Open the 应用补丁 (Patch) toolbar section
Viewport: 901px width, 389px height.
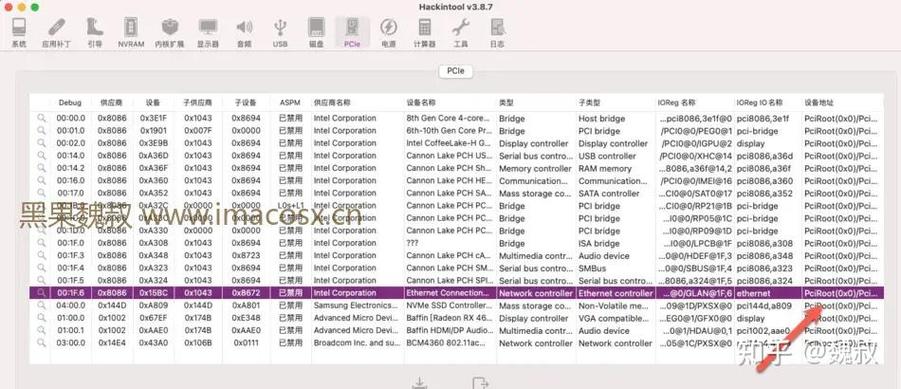pyautogui.click(x=56, y=32)
